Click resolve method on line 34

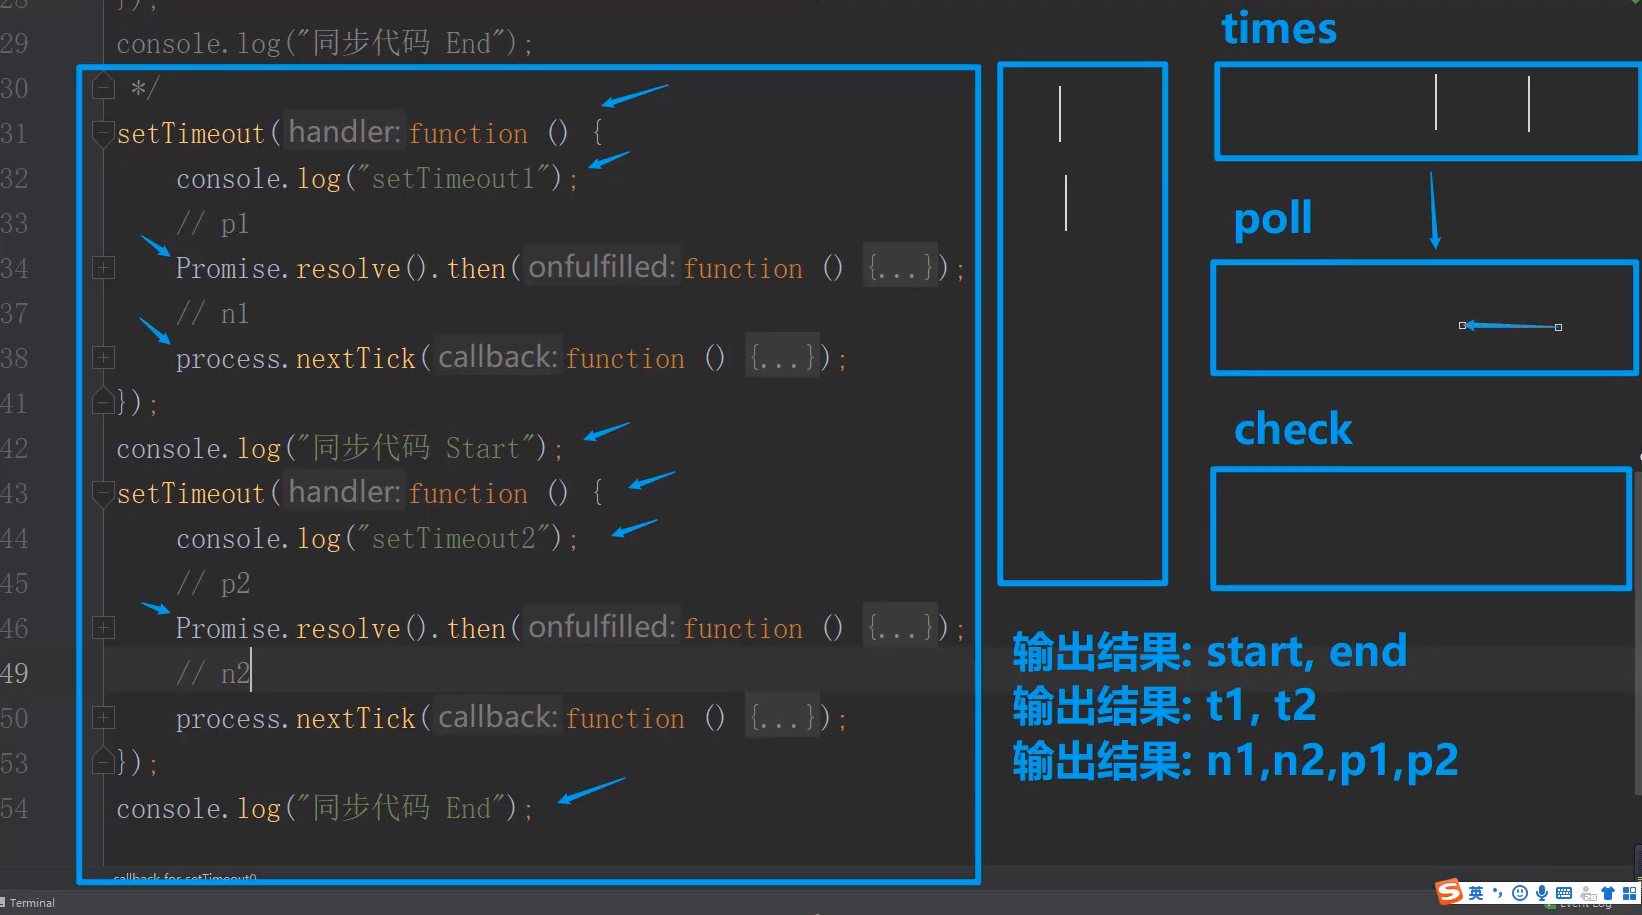point(348,268)
